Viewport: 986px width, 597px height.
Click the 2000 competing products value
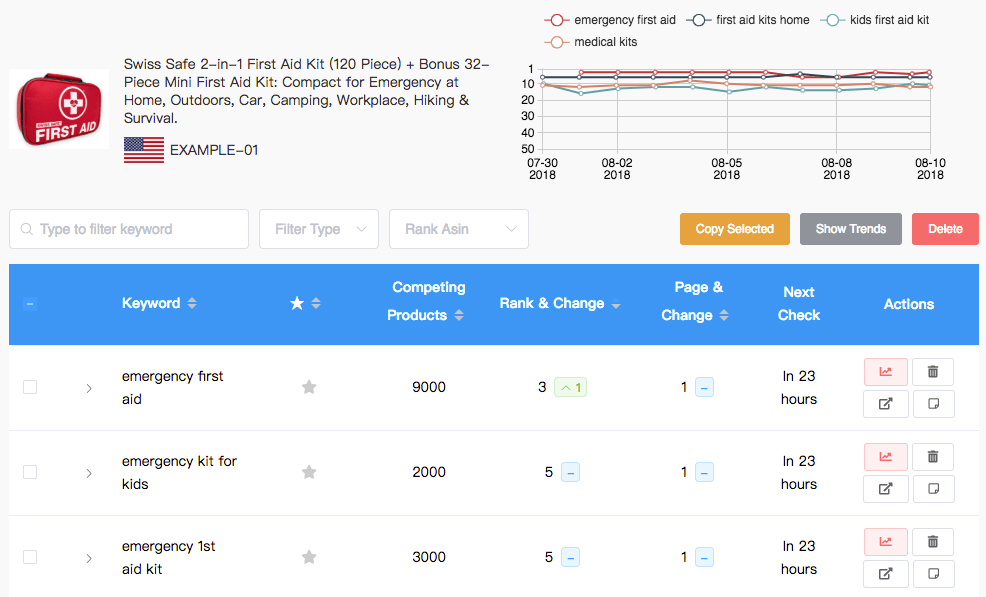[x=429, y=472]
